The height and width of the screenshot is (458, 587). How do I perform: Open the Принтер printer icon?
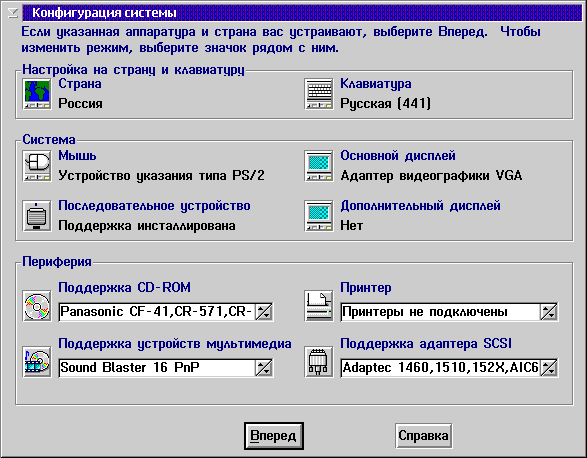(319, 306)
